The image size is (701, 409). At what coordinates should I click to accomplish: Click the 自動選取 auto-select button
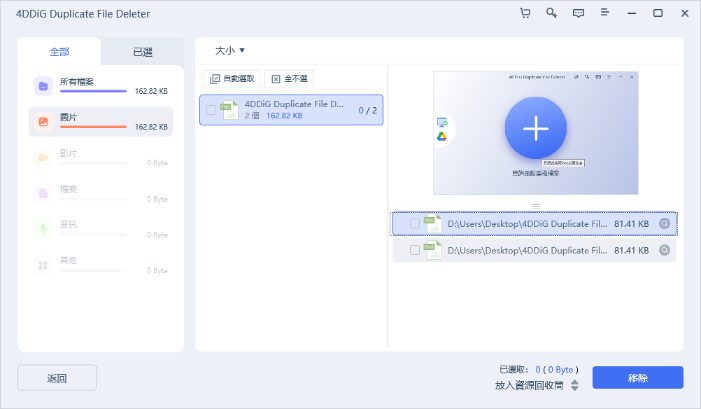pos(232,79)
